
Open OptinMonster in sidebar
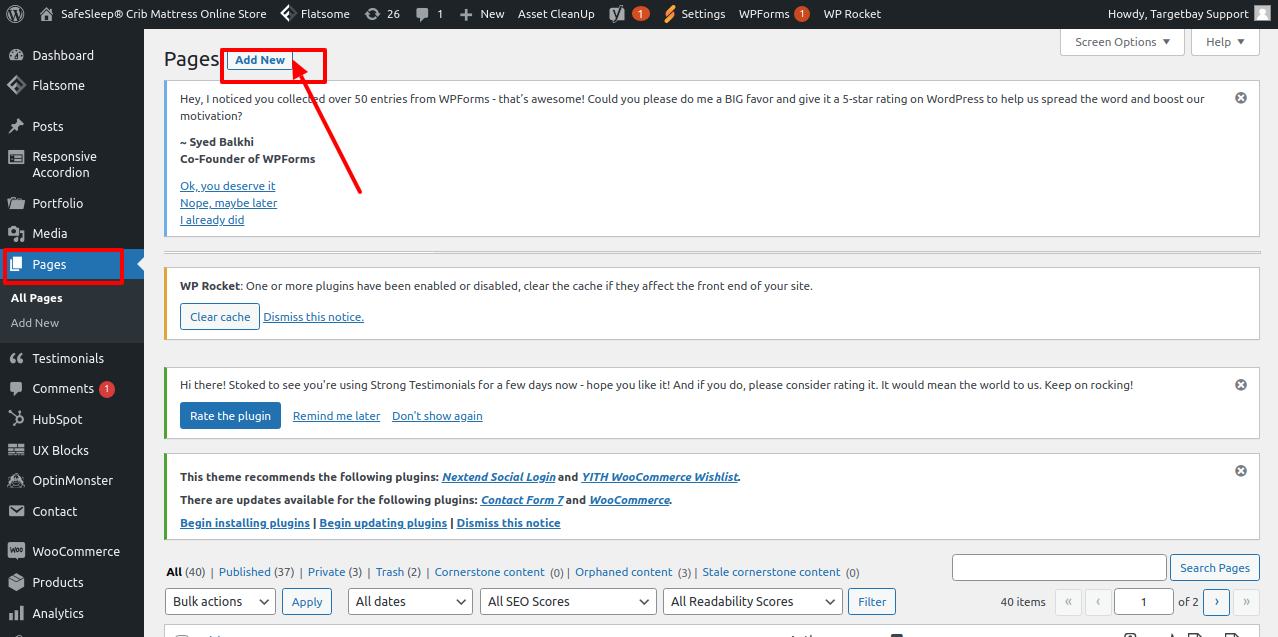tap(72, 480)
